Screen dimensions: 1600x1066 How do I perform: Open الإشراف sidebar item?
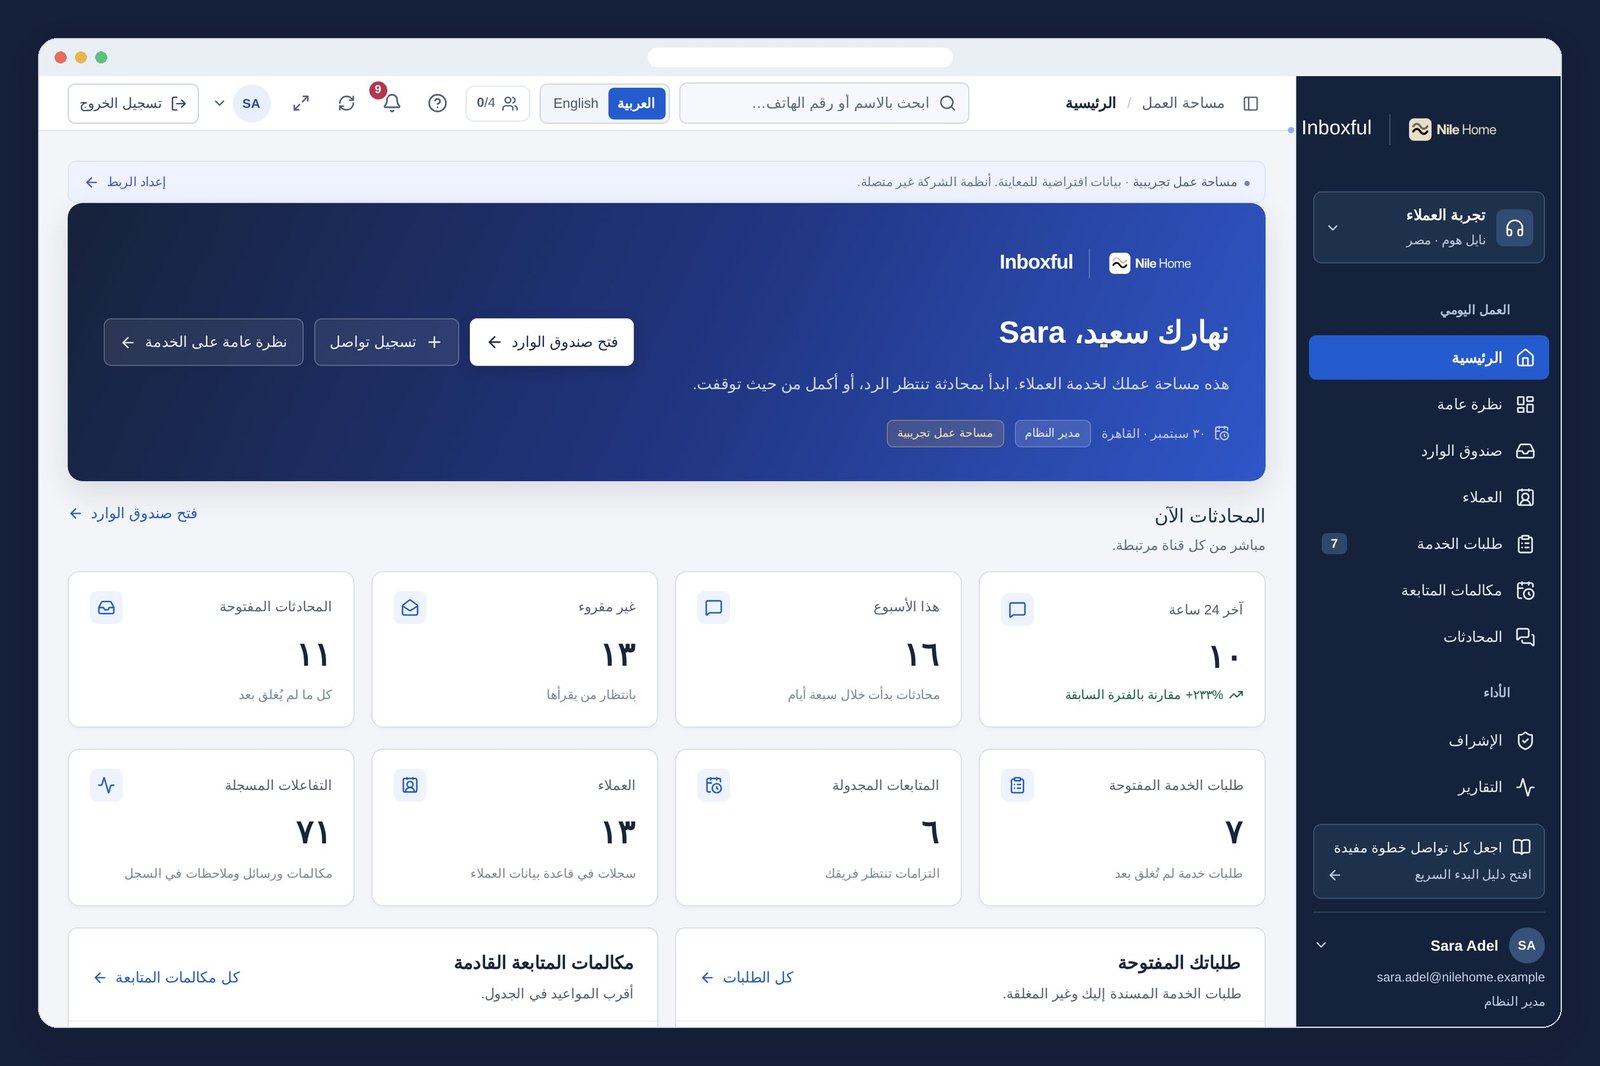point(1428,740)
